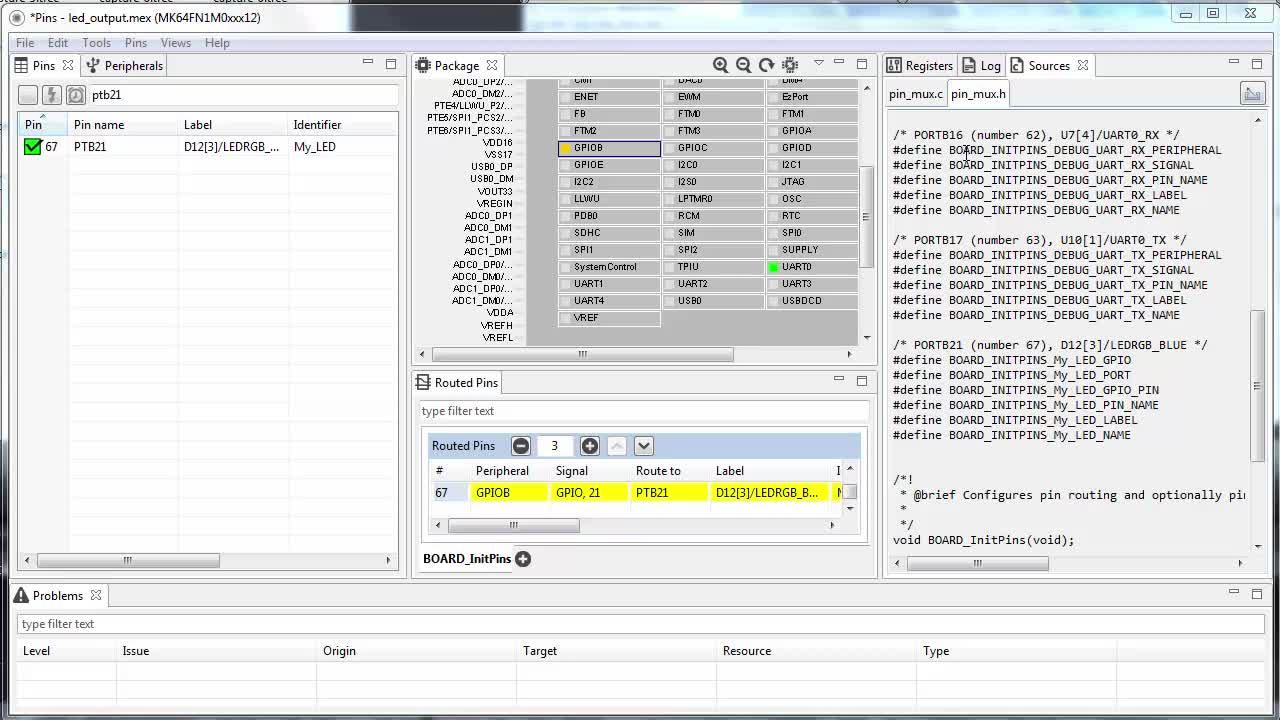Rotate the package view

coord(766,65)
